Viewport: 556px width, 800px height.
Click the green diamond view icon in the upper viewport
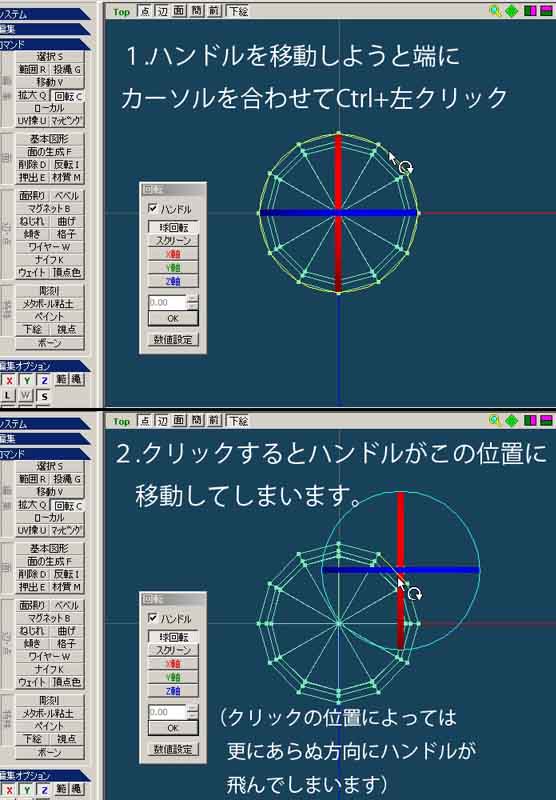pos(512,11)
